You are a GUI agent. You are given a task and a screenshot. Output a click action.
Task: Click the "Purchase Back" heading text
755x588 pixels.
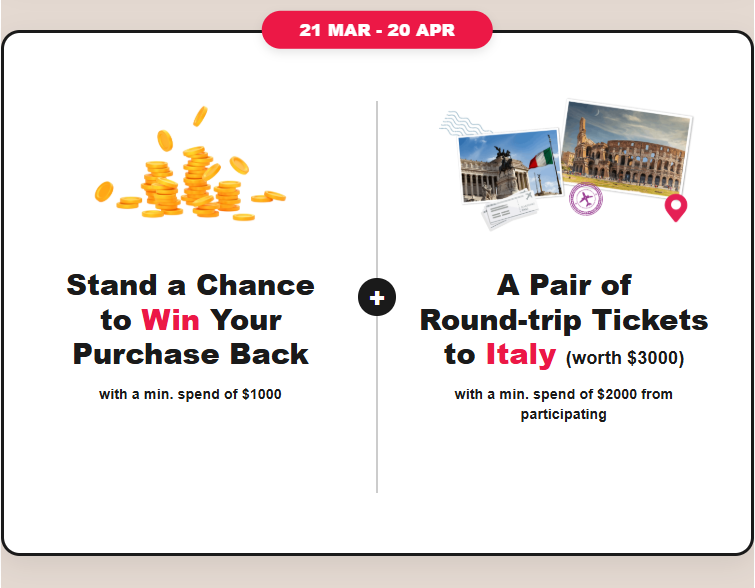190,354
